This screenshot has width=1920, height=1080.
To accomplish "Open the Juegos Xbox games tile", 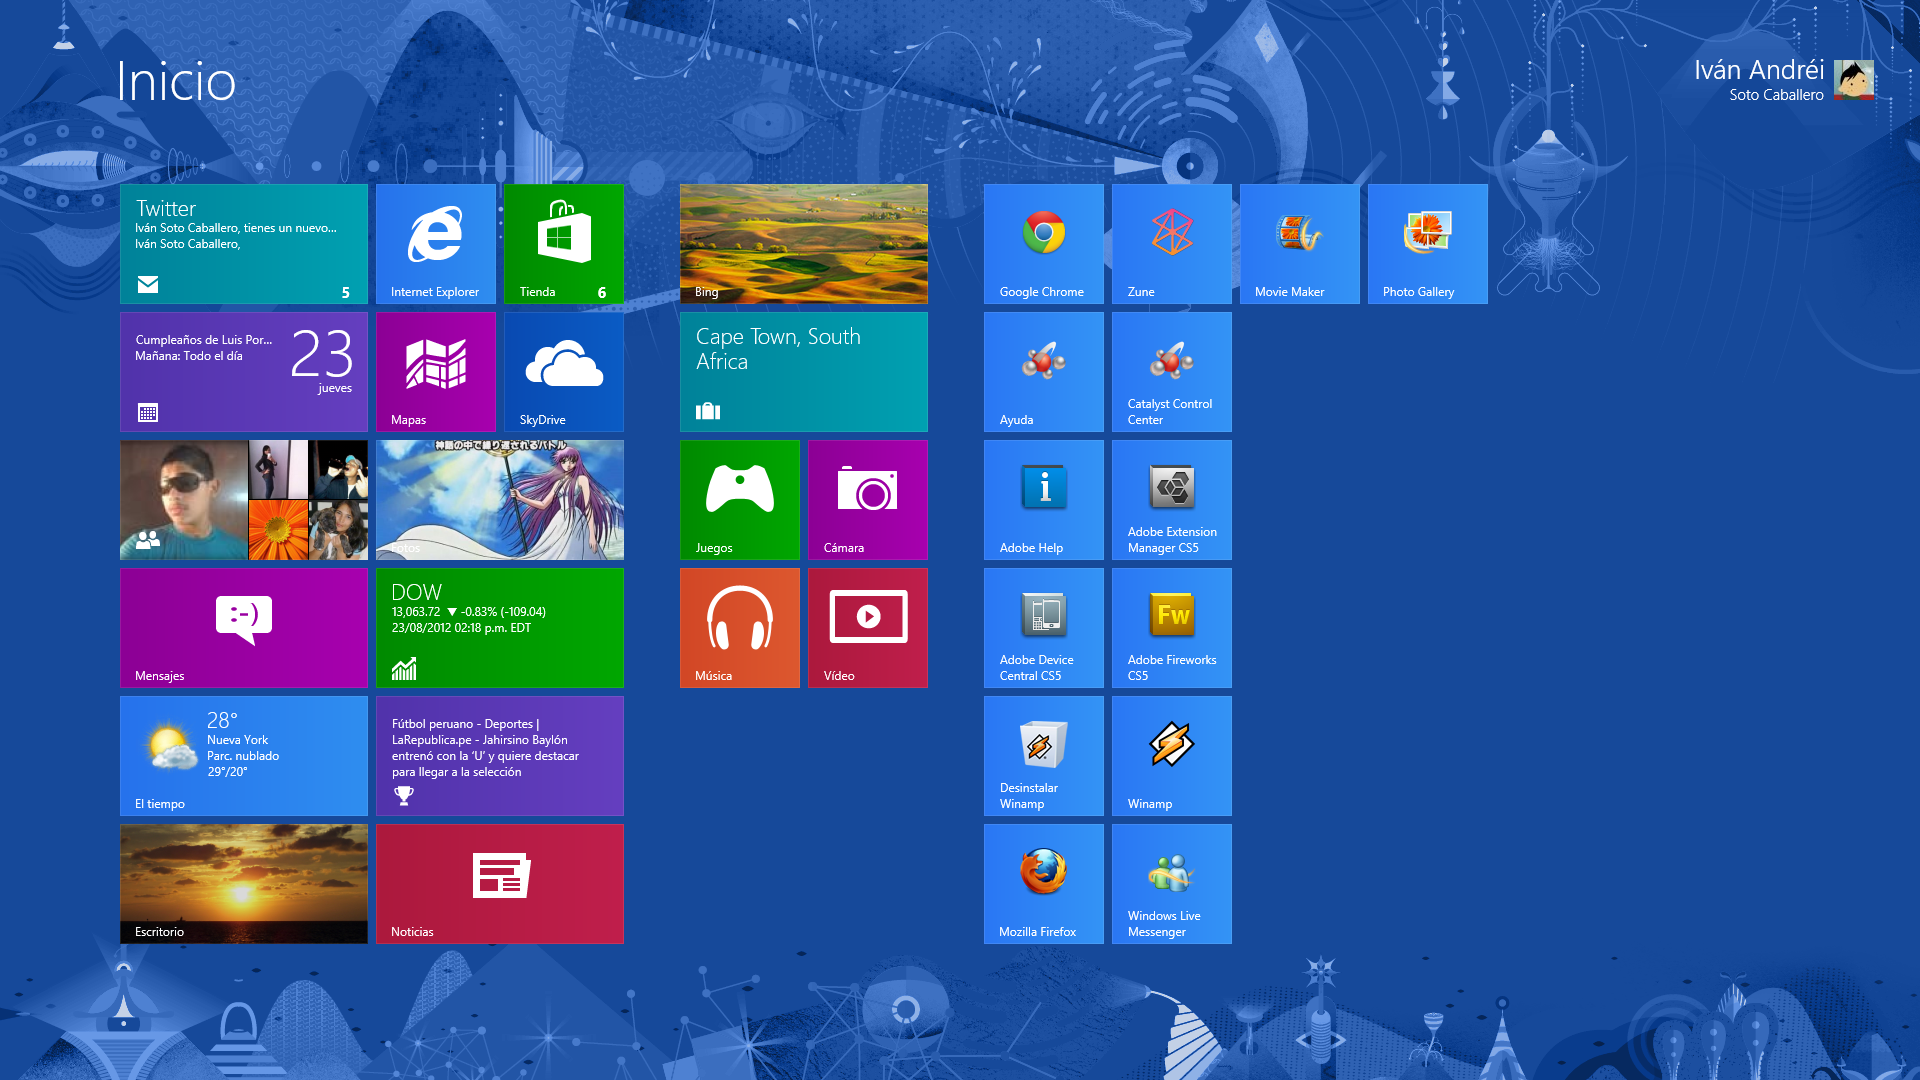I will pyautogui.click(x=740, y=500).
